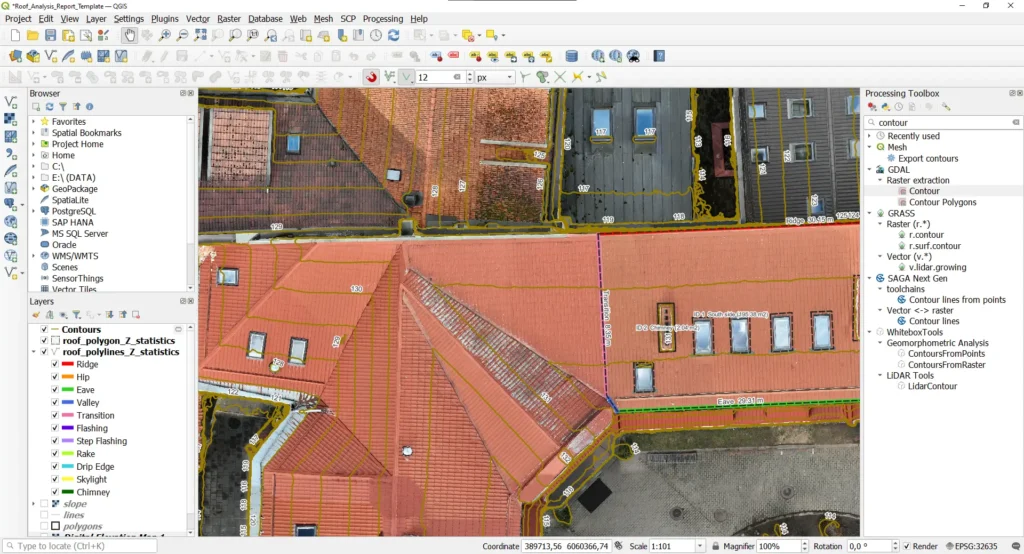1024x554 pixels.
Task: Open the Layer Styling panel brush icon
Action: pos(36,315)
